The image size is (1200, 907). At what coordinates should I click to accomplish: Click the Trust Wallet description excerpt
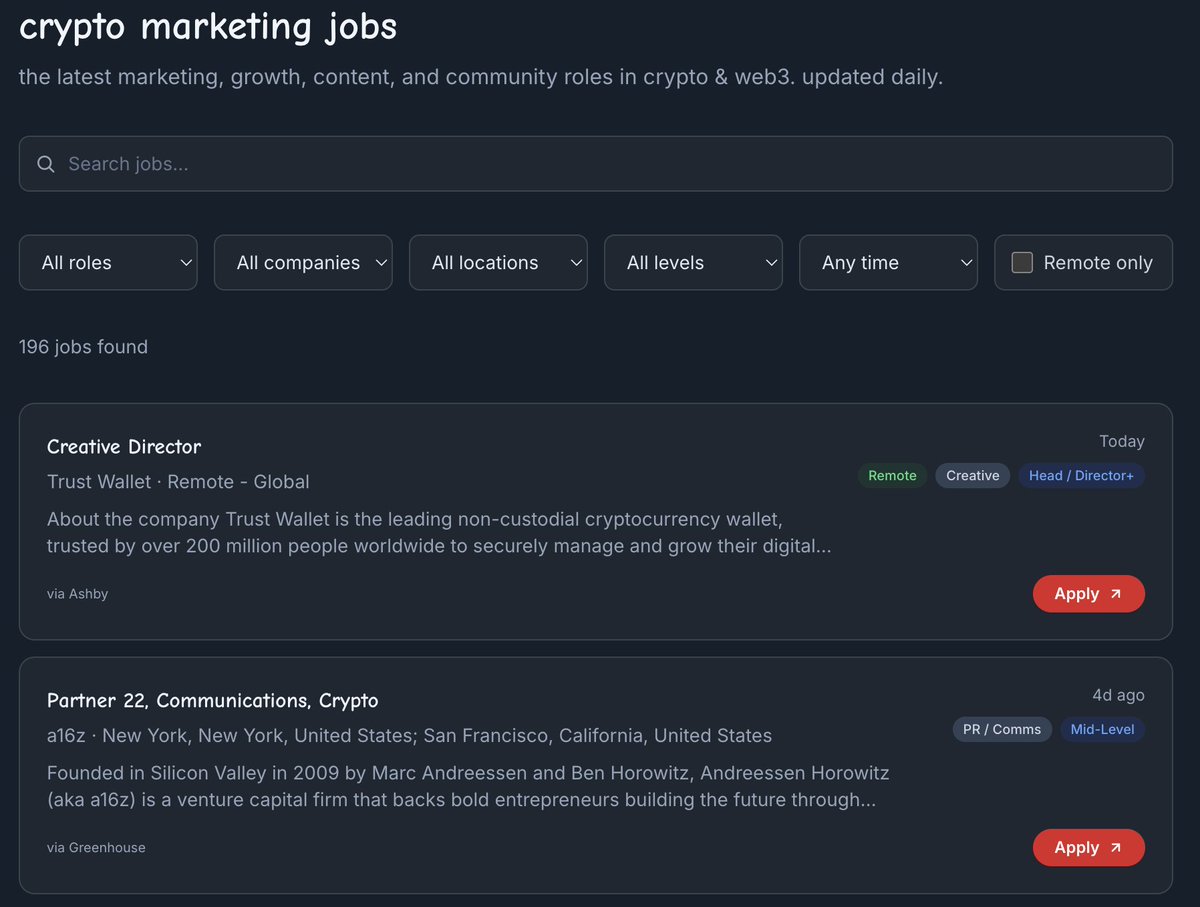pyautogui.click(x=439, y=533)
